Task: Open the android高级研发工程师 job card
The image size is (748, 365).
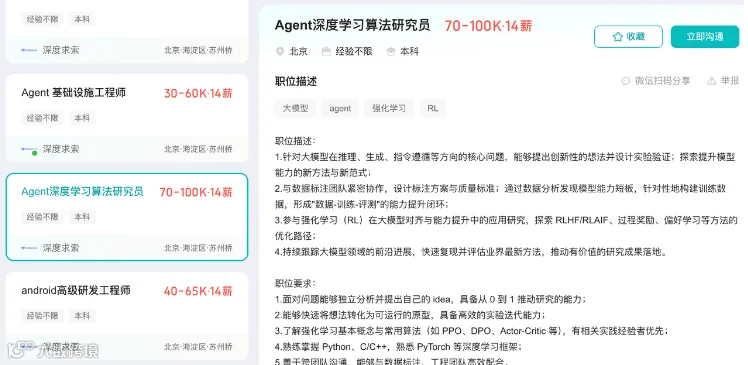Action: coord(127,316)
